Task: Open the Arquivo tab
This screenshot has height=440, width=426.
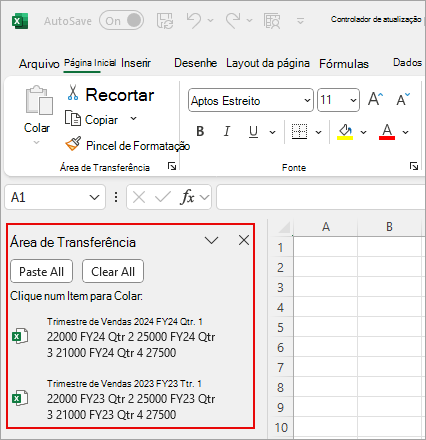Action: coord(39,63)
